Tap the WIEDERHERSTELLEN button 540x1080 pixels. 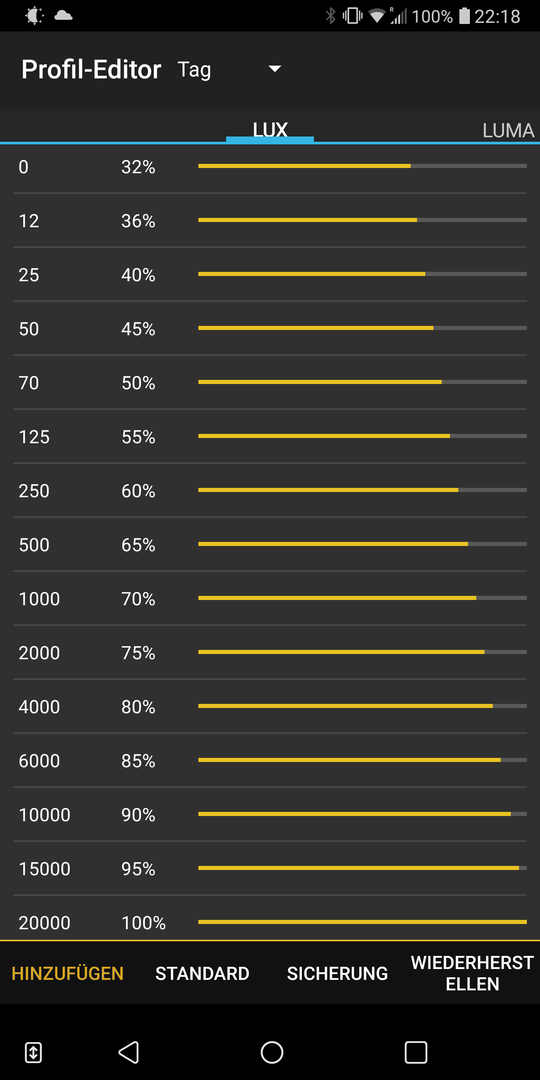[472, 973]
